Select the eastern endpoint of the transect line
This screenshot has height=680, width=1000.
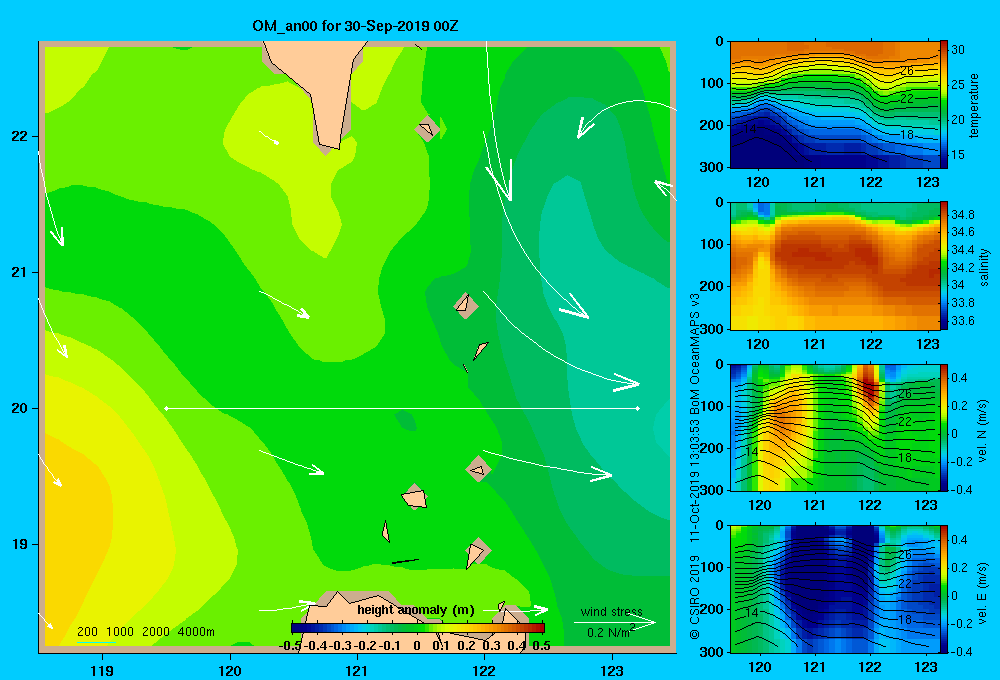point(637,408)
